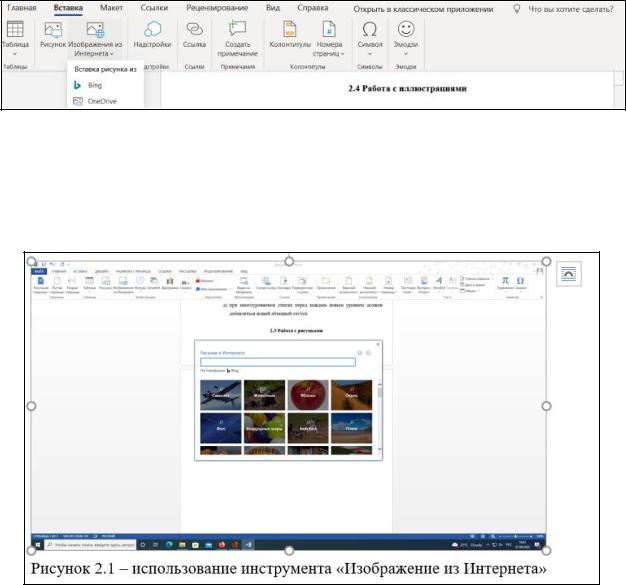Click File Explorer icon in embedded taskbar
The height and width of the screenshot is (585, 626).
[182, 545]
